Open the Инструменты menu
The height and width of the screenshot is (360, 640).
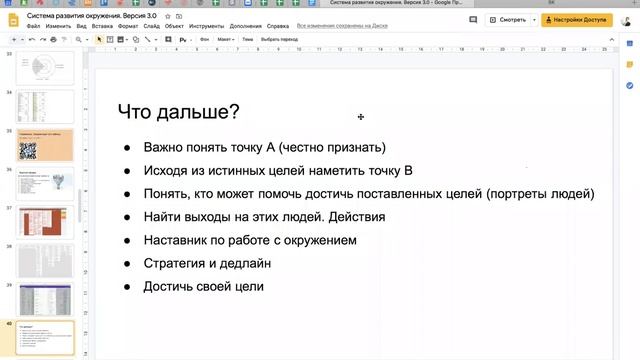click(207, 26)
